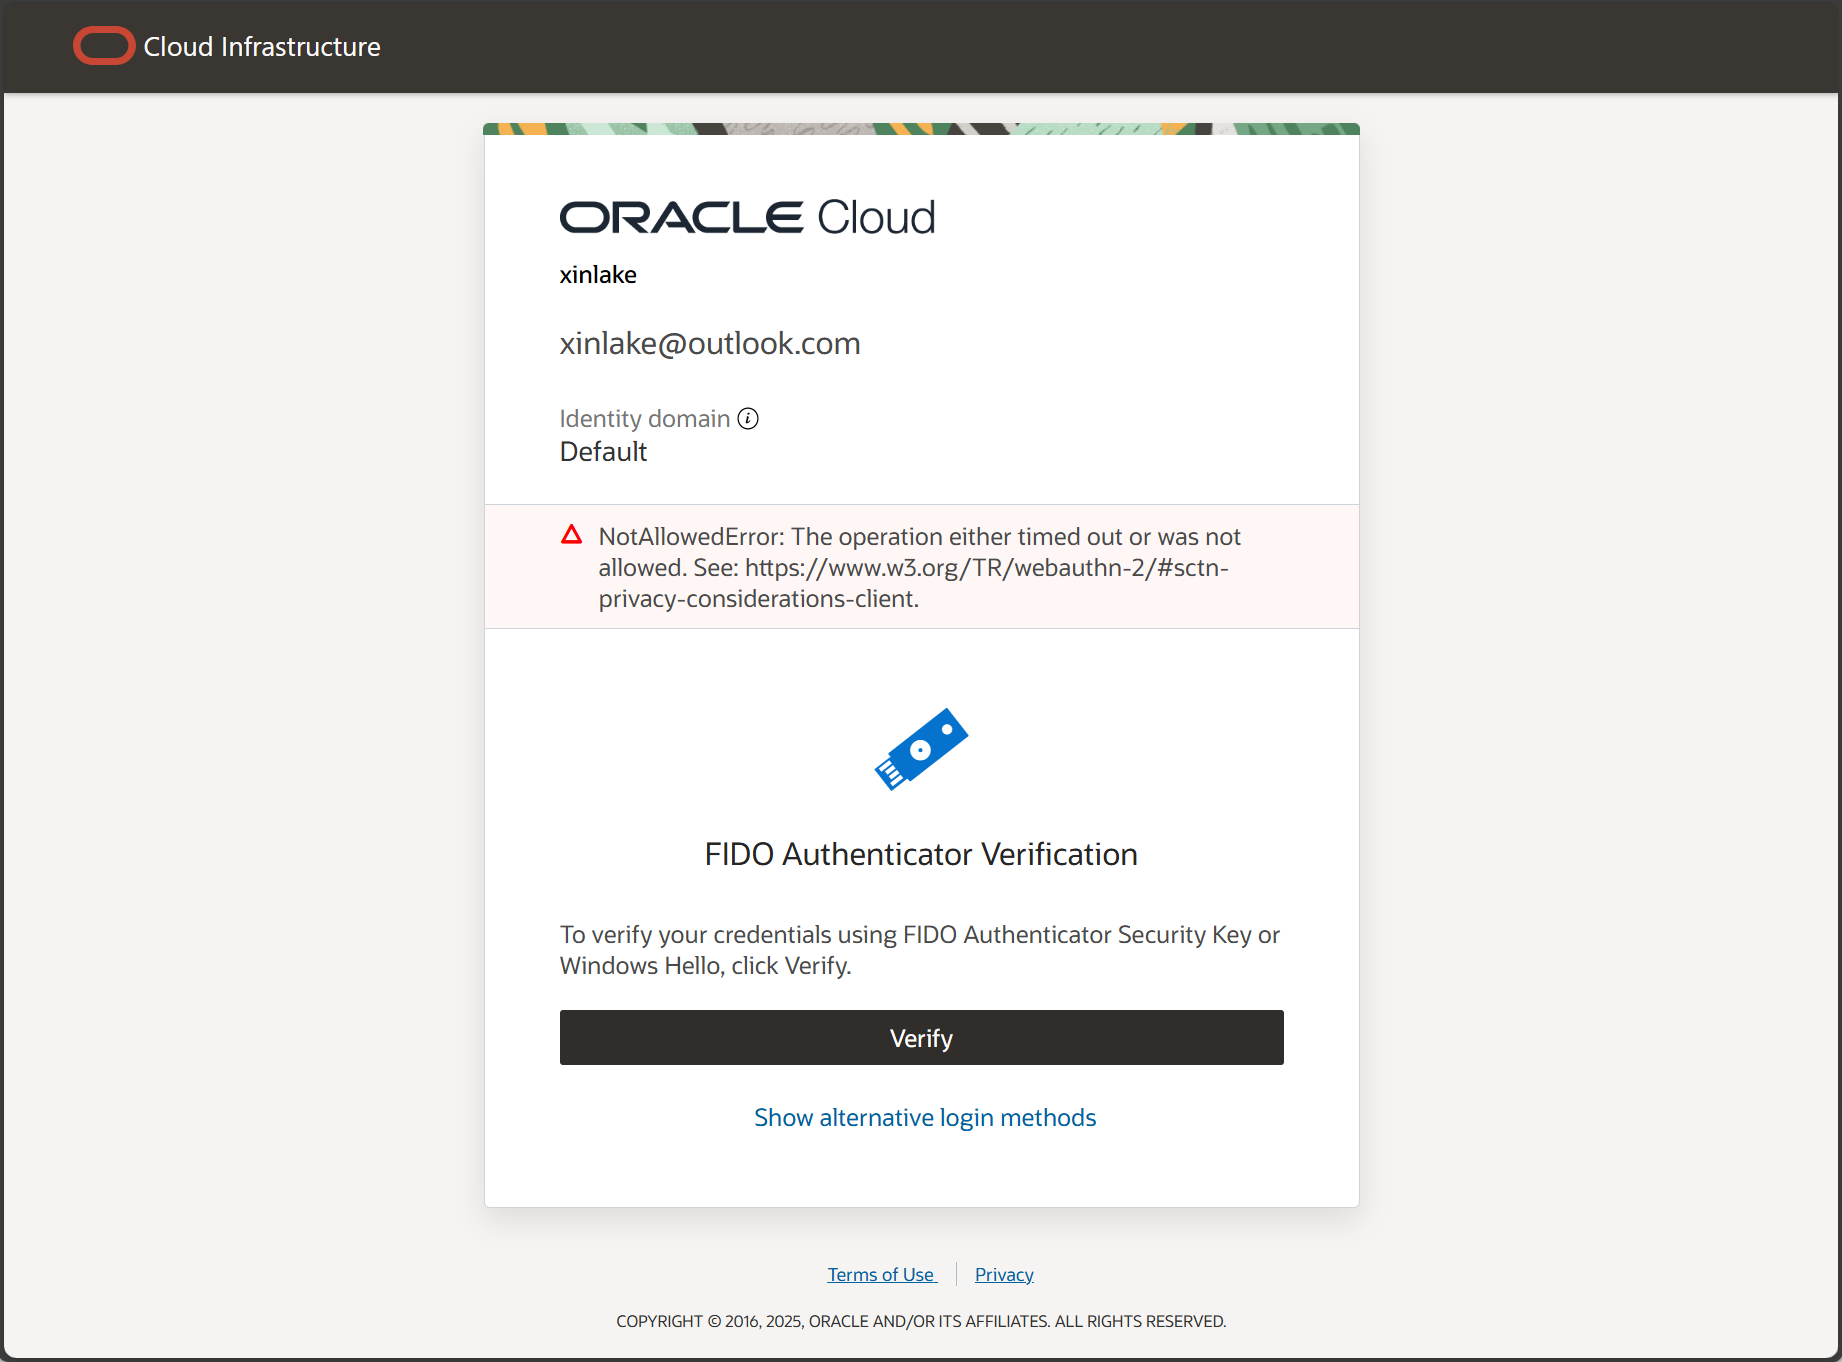This screenshot has height=1362, width=1842.
Task: Show alternative login methods
Action: point(925,1118)
